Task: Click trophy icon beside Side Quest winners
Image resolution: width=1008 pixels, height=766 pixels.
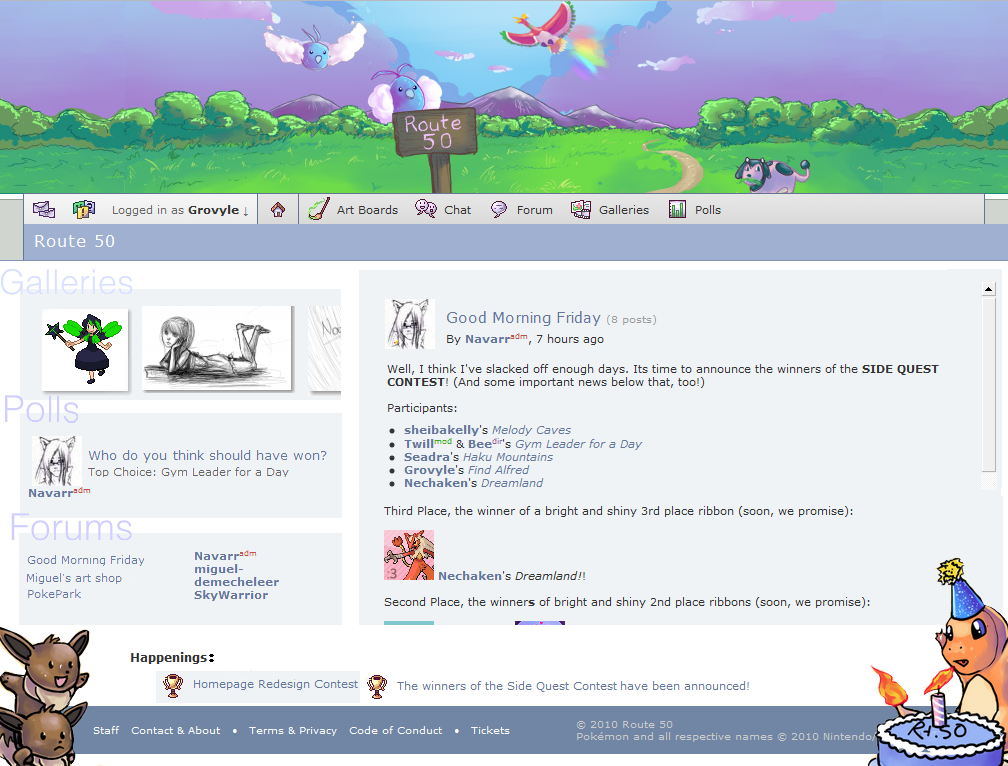Action: coord(377,686)
